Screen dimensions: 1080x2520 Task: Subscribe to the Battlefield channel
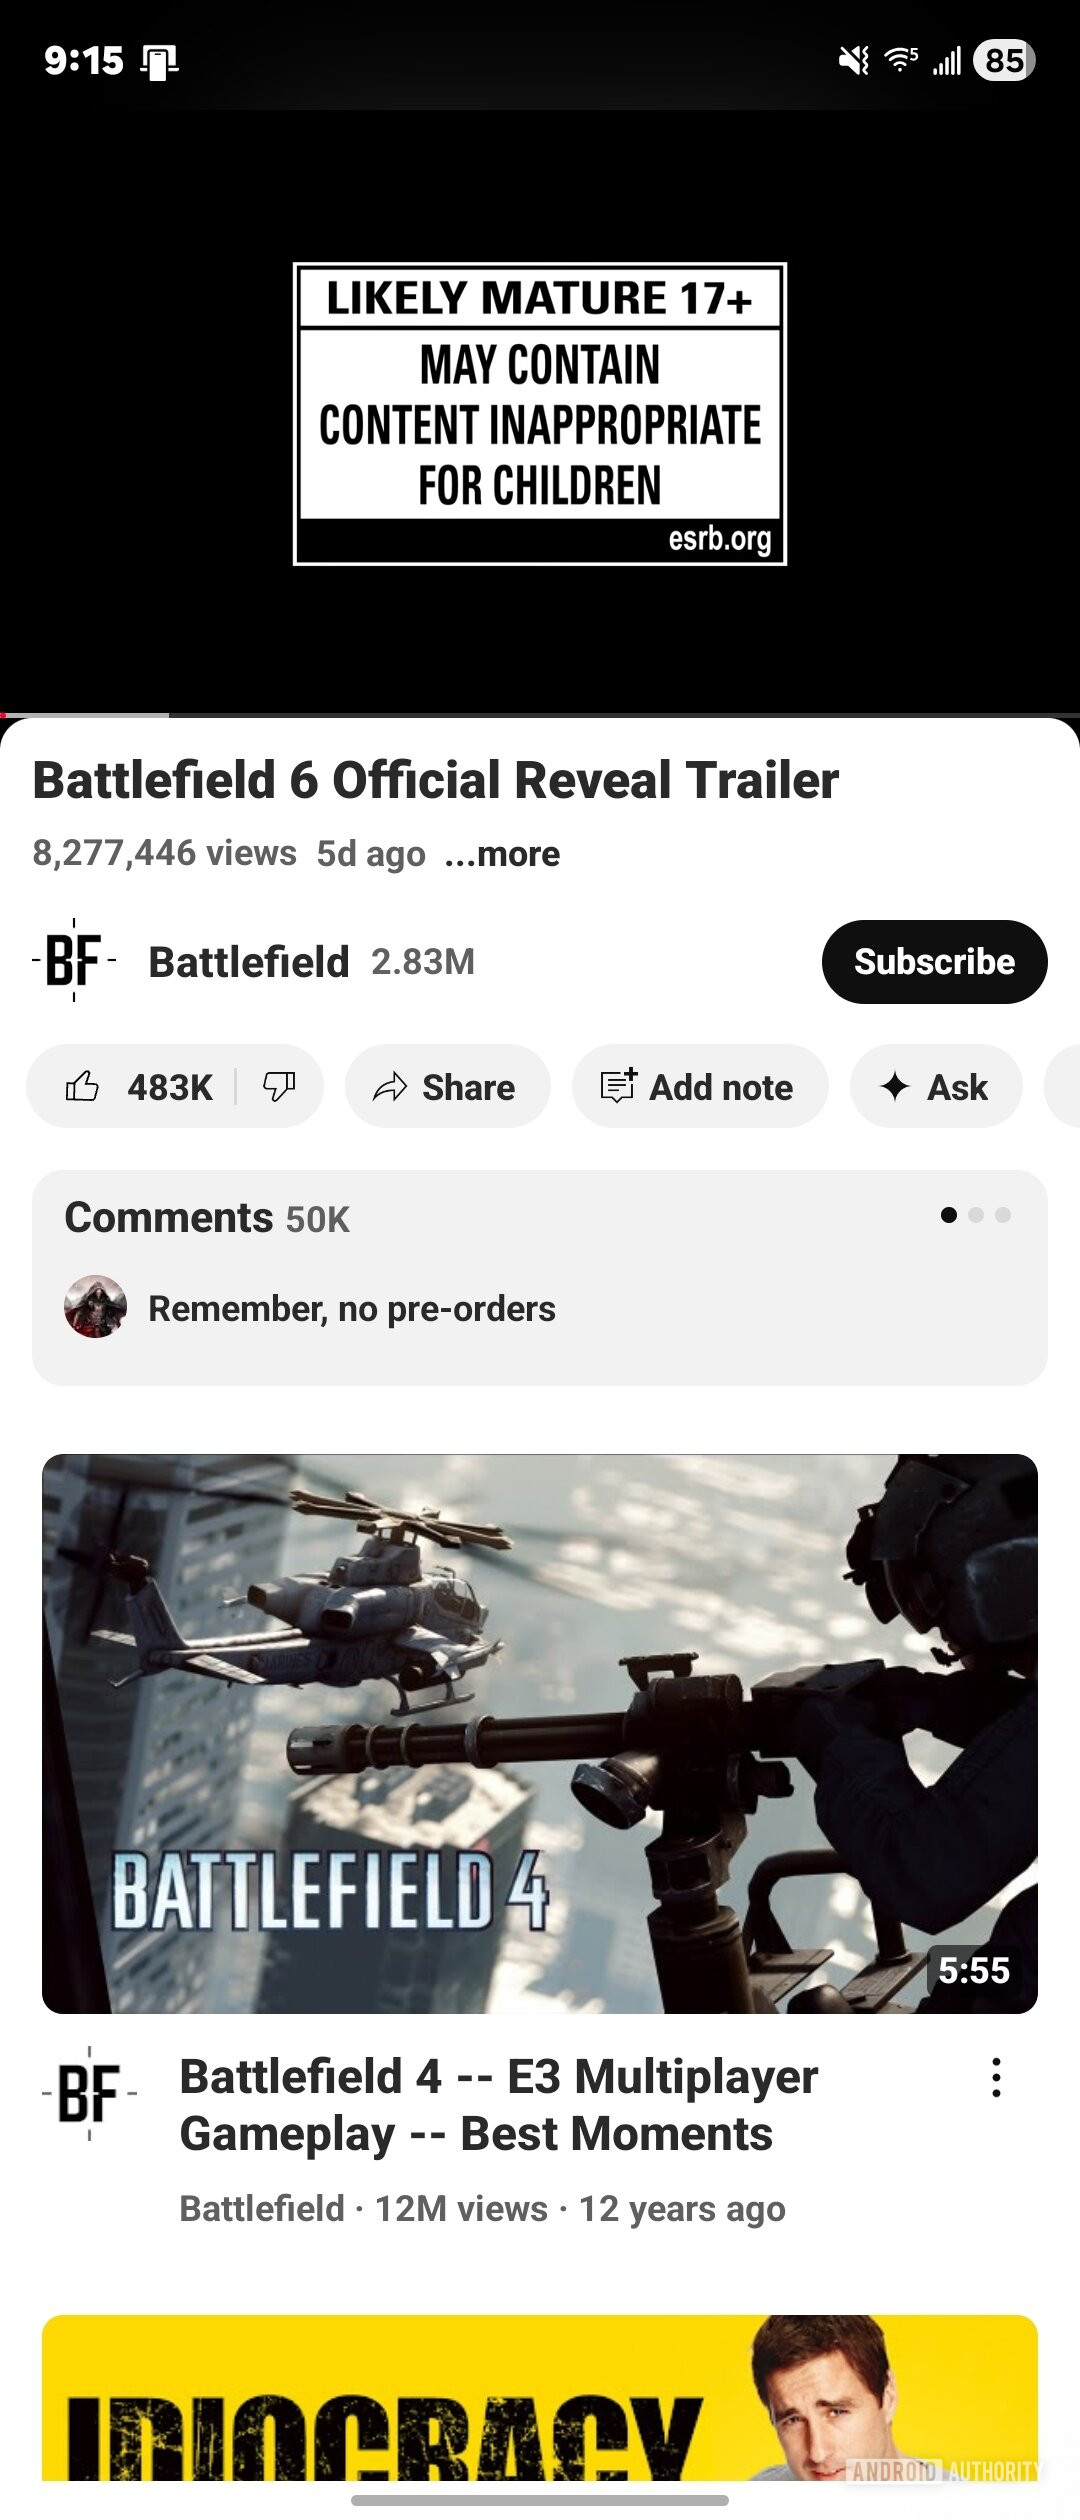[934, 962]
